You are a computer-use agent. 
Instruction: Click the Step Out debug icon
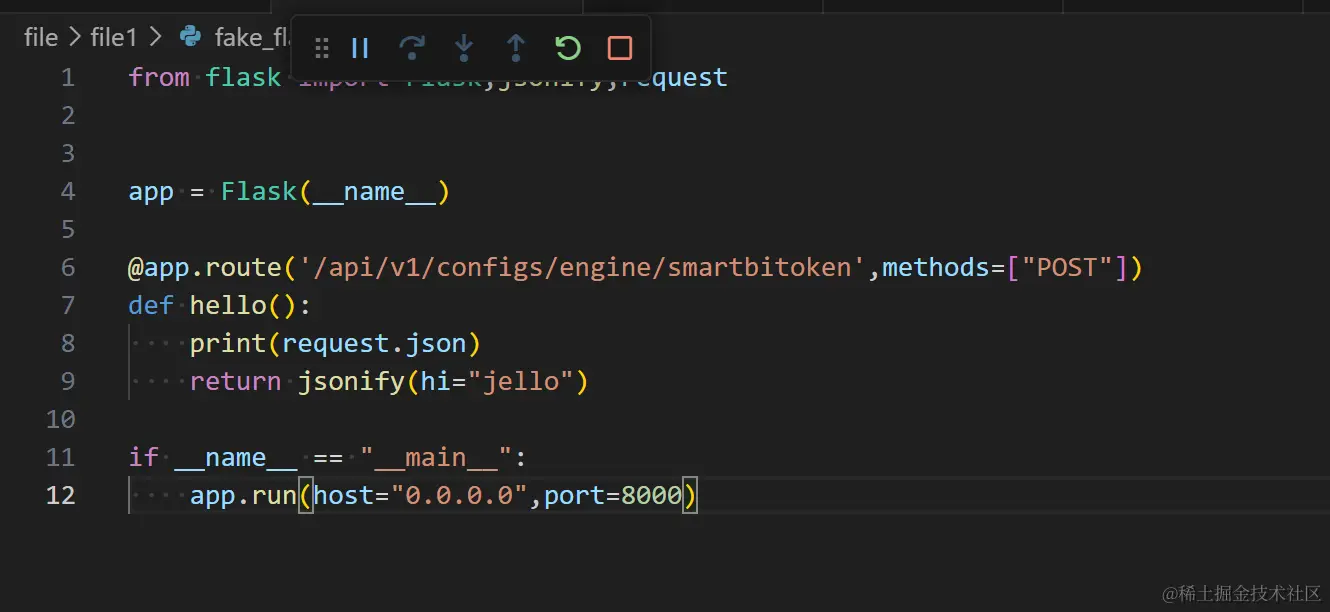point(516,48)
